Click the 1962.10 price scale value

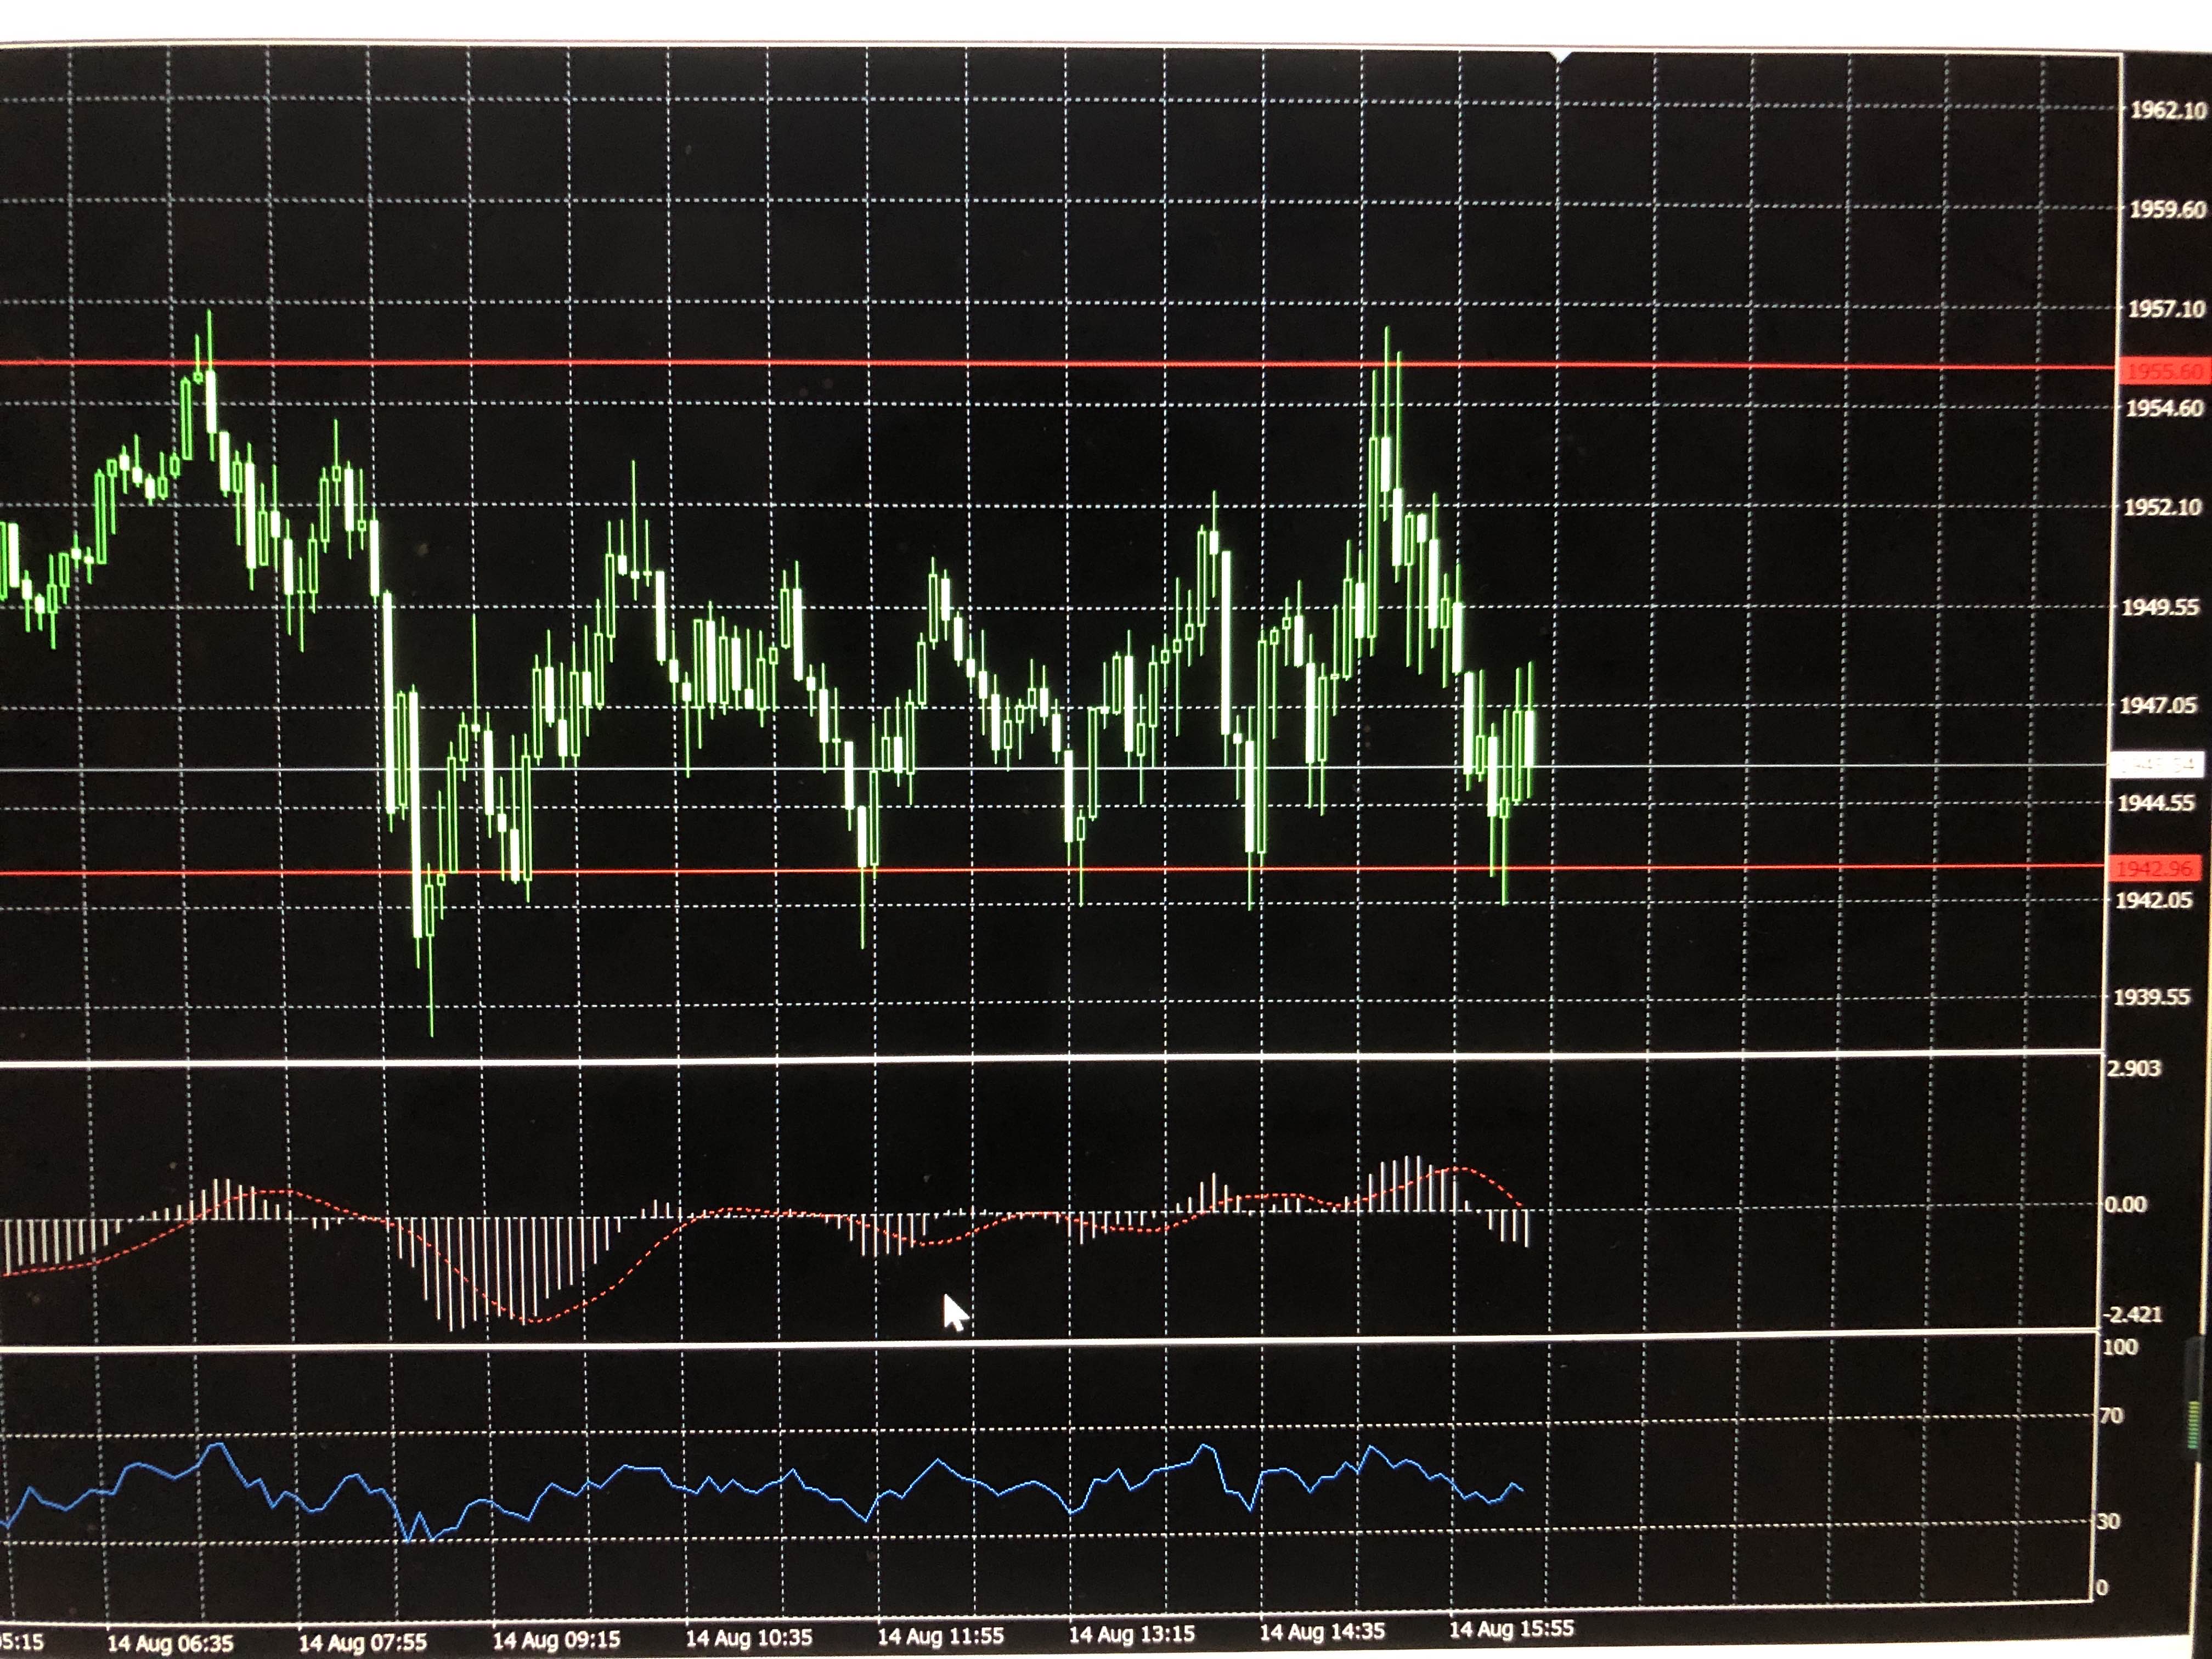[x=2168, y=111]
